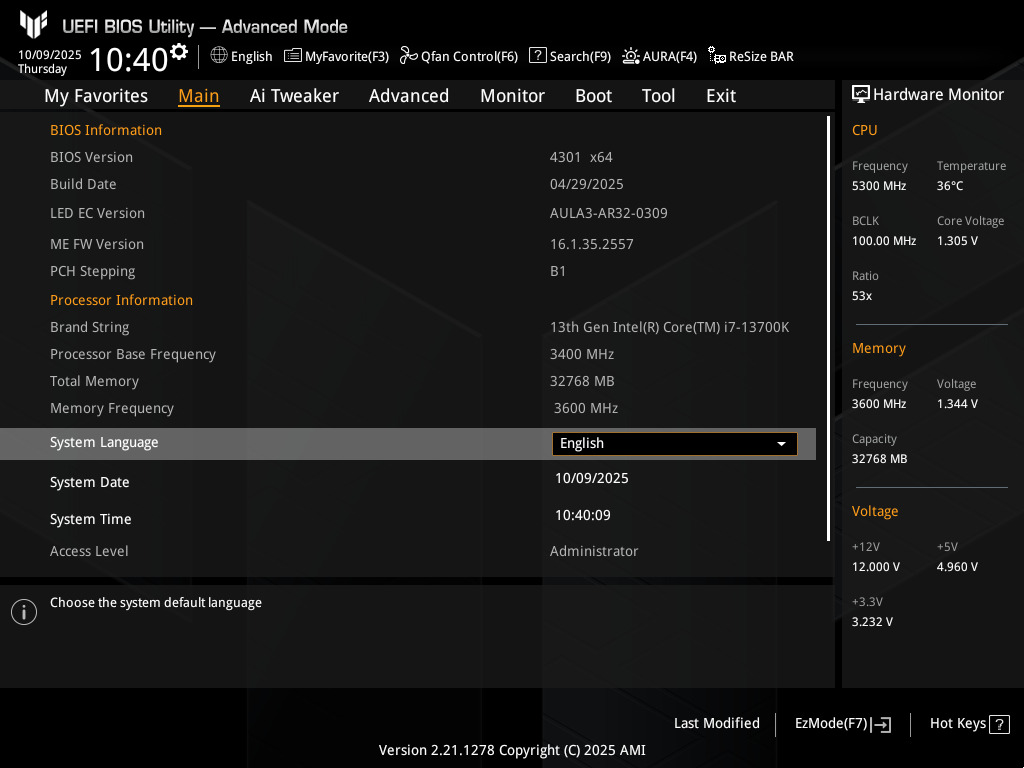The width and height of the screenshot is (1024, 768).
Task: Click the settings gear next to the clock
Action: pyautogui.click(x=179, y=52)
